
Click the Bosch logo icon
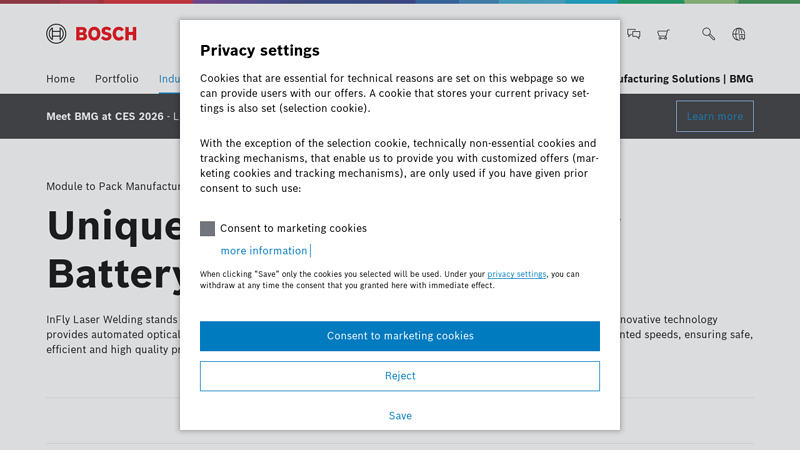pyautogui.click(x=57, y=34)
